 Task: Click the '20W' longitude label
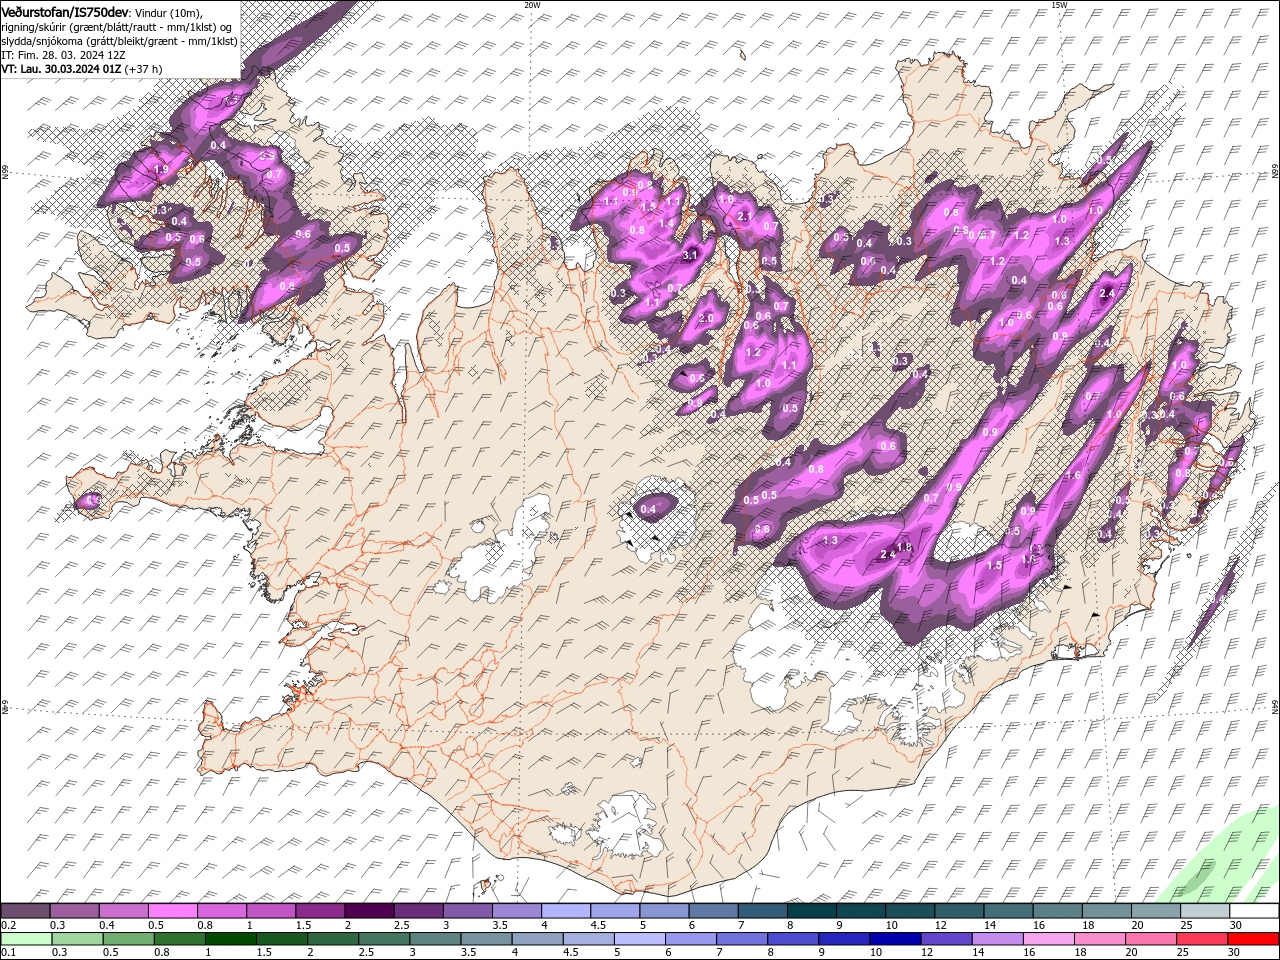532,5
